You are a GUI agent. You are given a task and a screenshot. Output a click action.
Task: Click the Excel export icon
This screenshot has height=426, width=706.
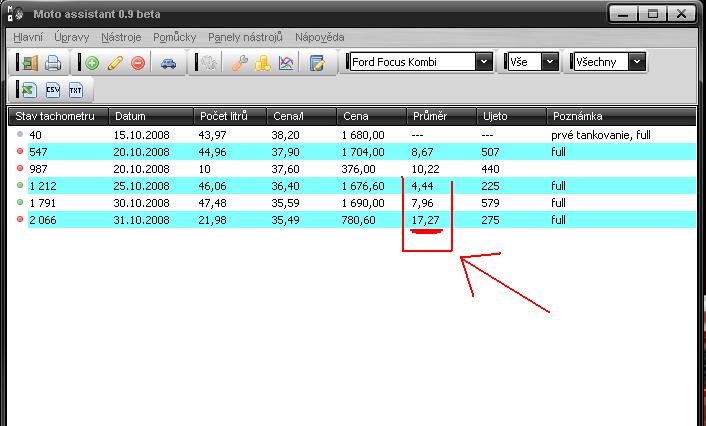[29, 90]
